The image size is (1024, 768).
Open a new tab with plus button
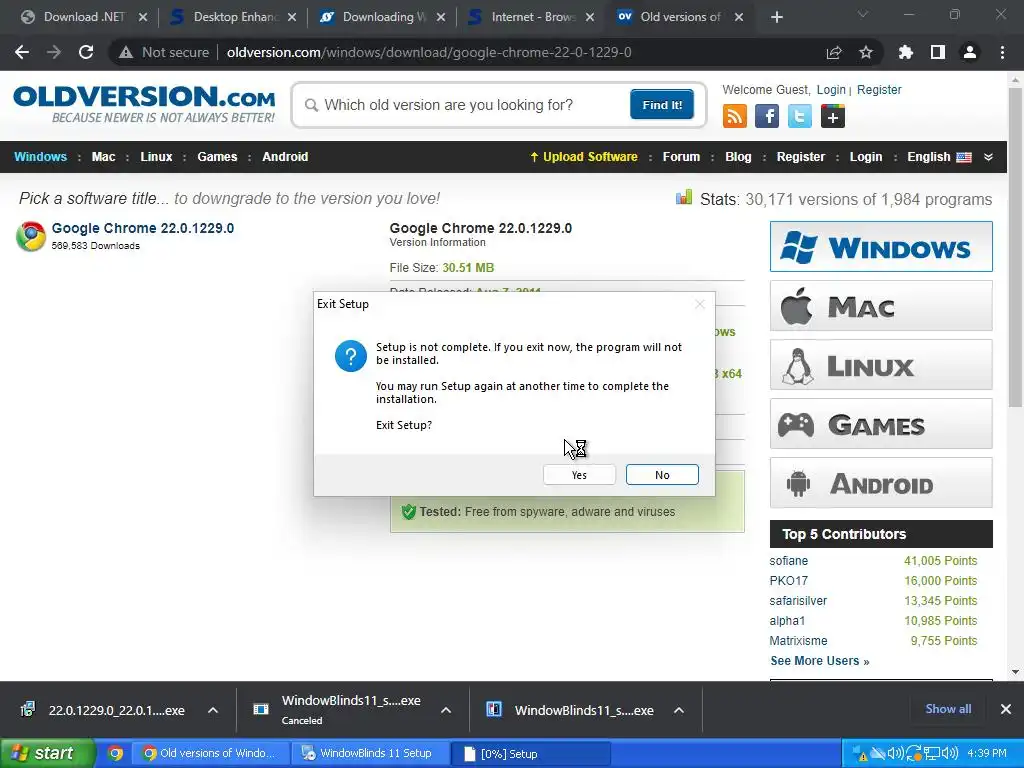point(776,17)
